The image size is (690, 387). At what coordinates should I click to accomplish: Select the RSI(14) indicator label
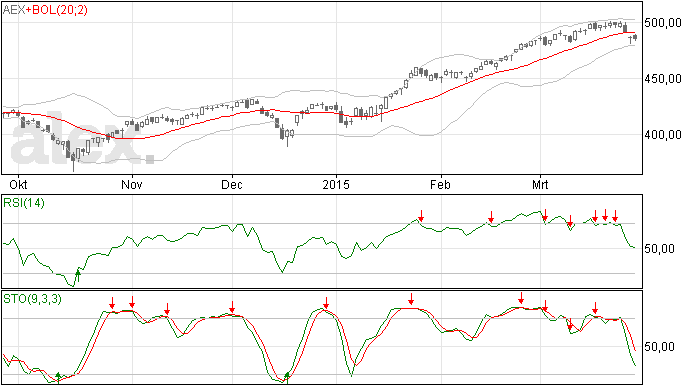pos(24,203)
